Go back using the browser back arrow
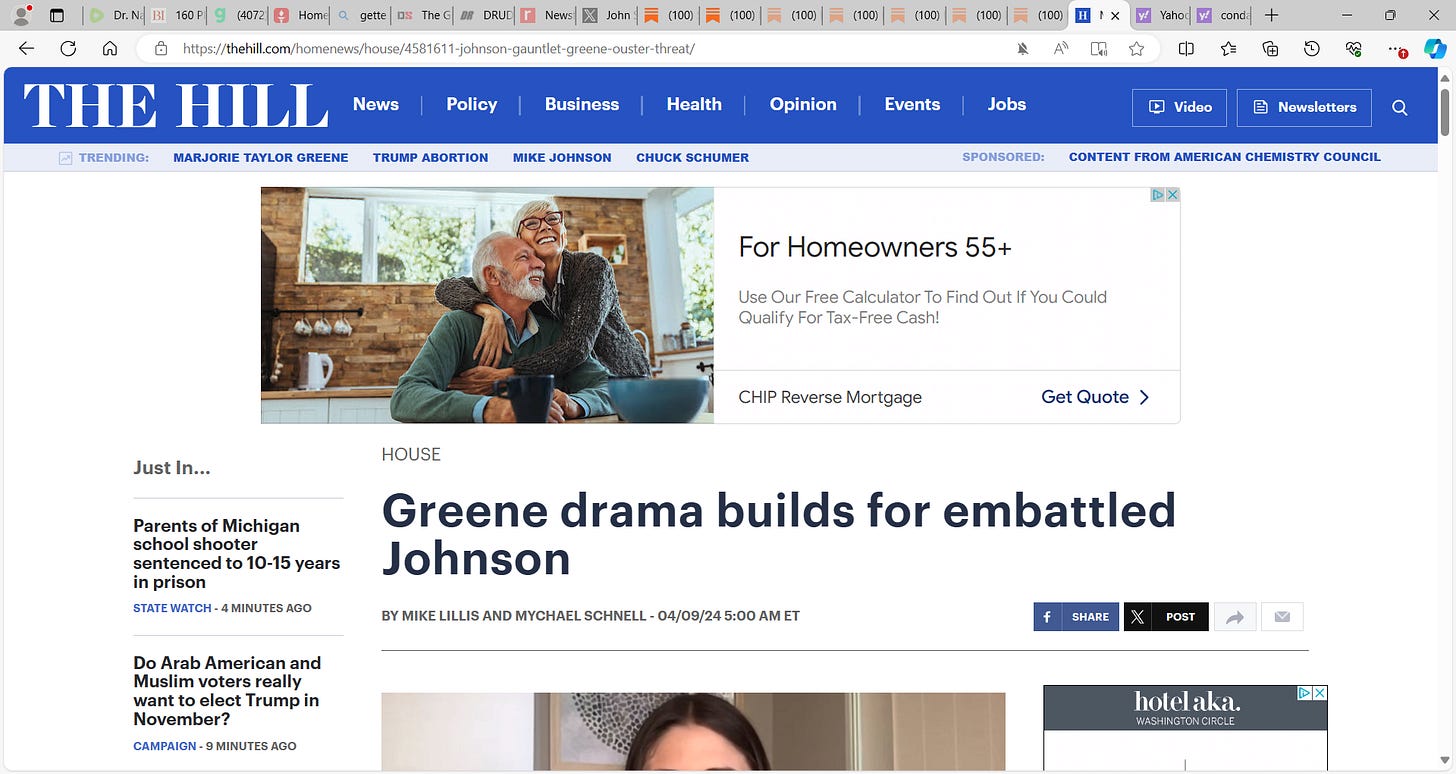This screenshot has width=1456, height=774. click(26, 48)
